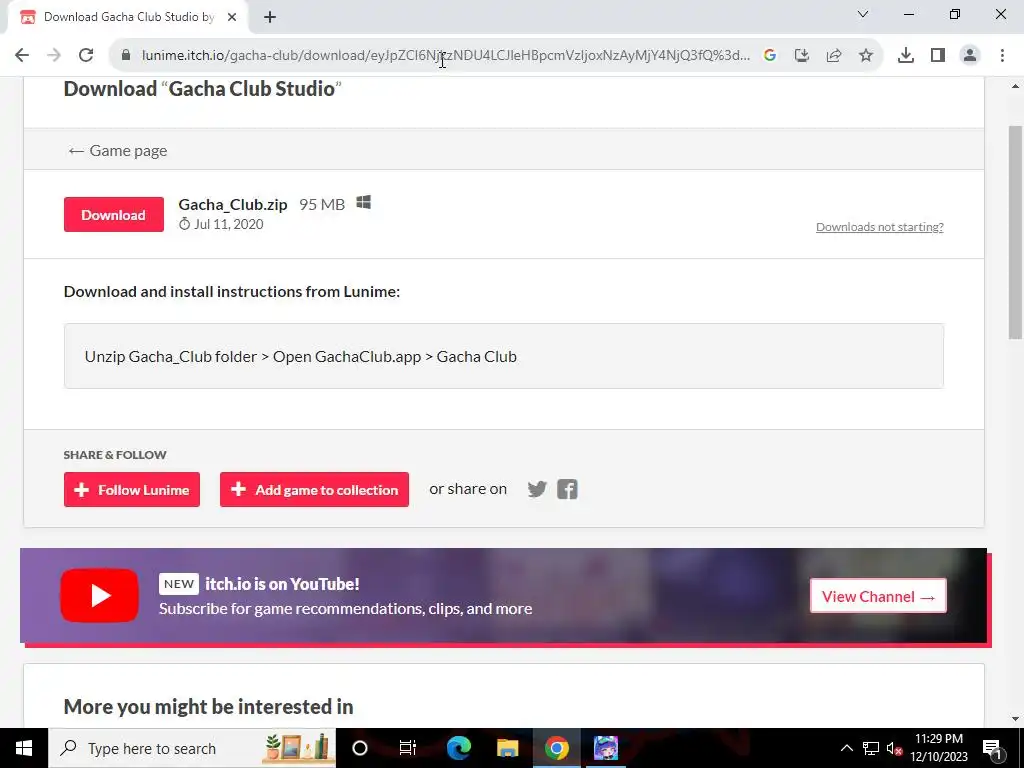Open the Chrome profile avatar icon
The height and width of the screenshot is (768, 1024).
(970, 55)
